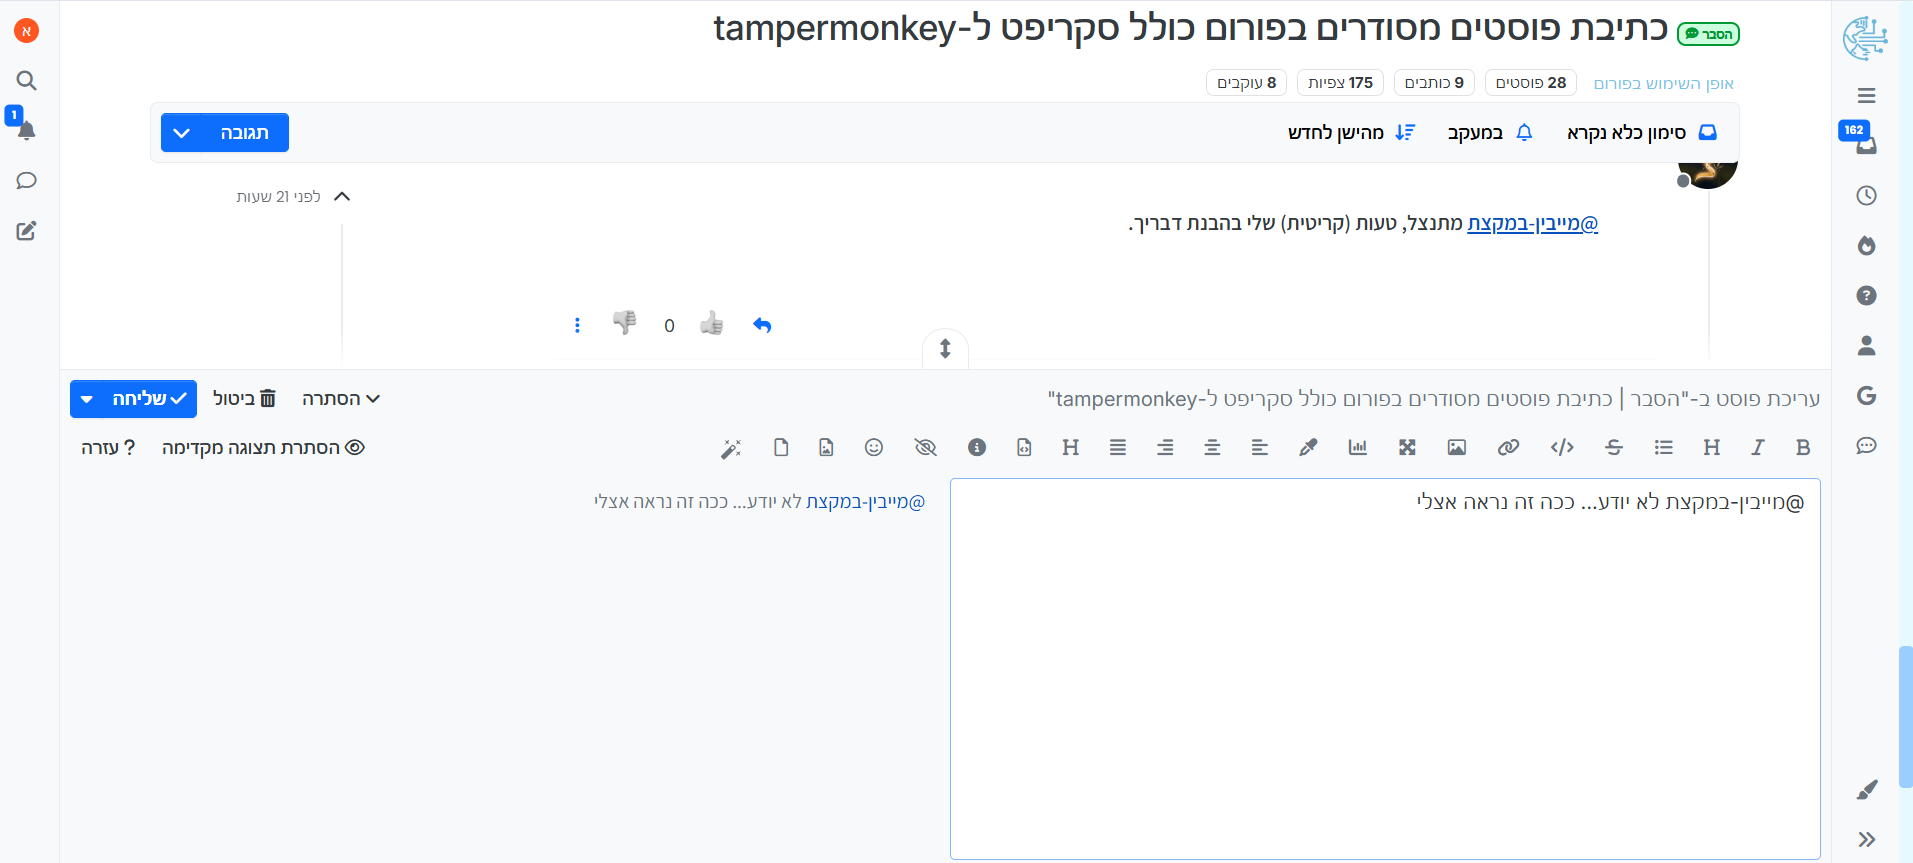Mark the topic unread (סימון כלא נקרא)

tap(1642, 133)
